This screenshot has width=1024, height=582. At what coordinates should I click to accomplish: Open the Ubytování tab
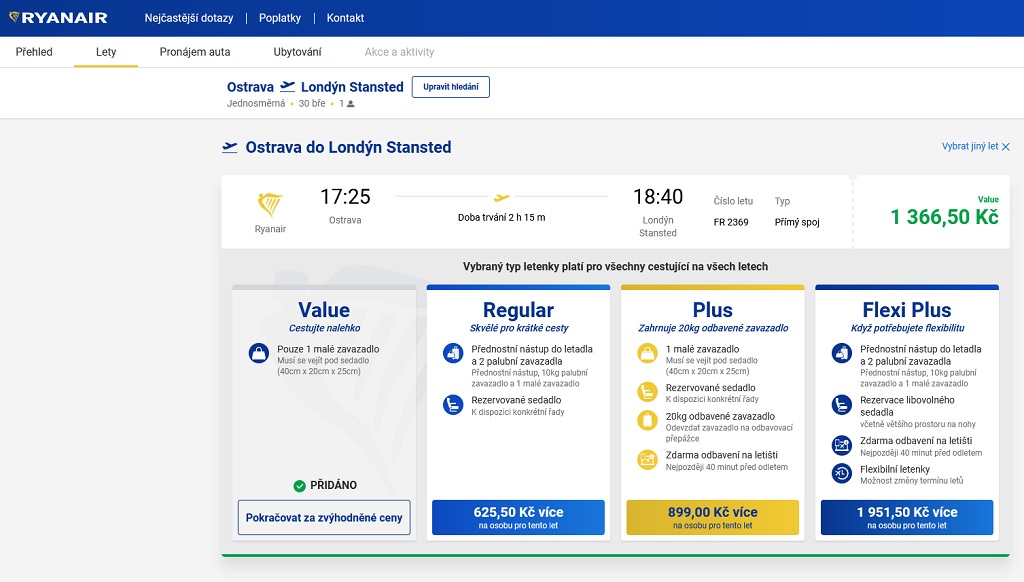297,52
